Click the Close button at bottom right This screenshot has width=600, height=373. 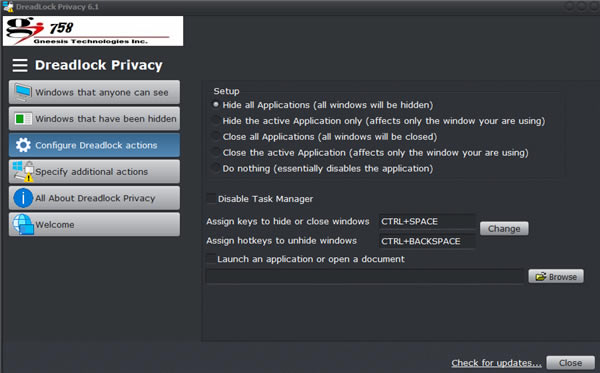tap(571, 363)
